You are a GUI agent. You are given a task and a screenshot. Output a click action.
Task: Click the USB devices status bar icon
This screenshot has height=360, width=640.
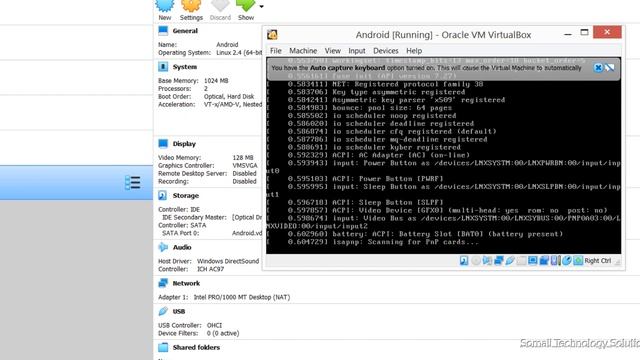pyautogui.click(x=510, y=260)
